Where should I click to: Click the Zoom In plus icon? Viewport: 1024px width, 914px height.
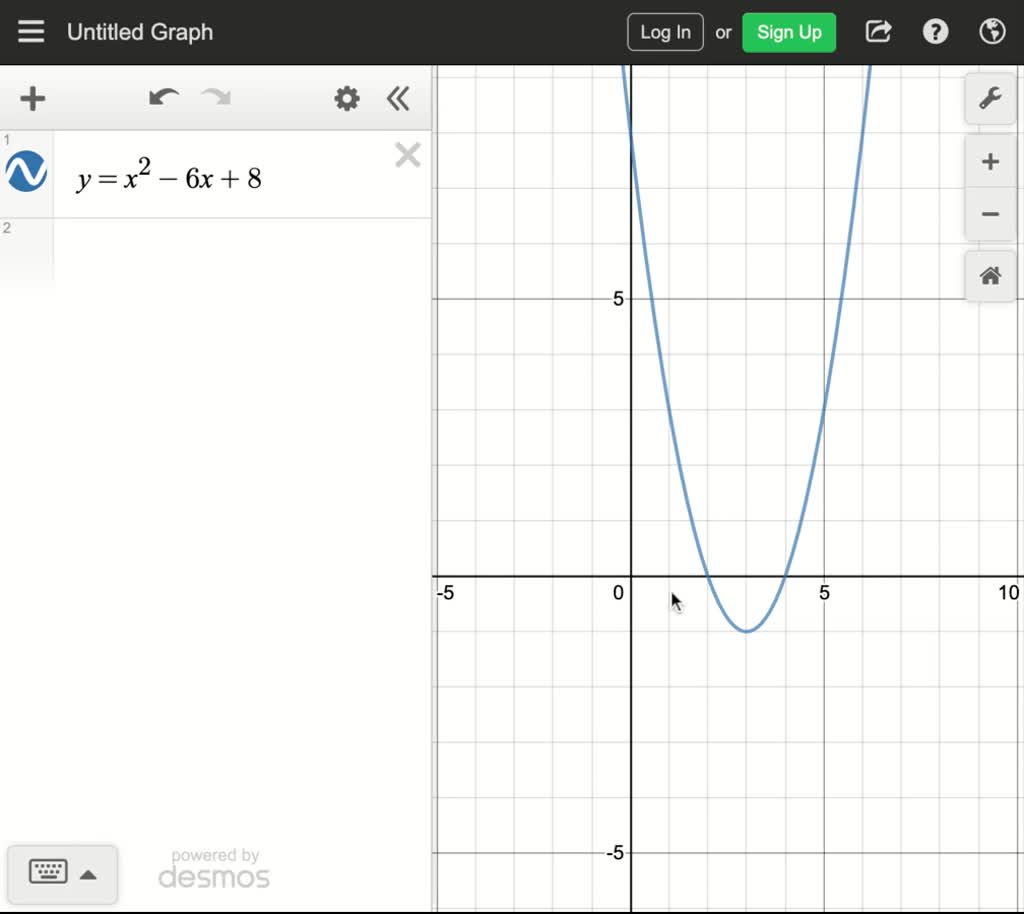(x=989, y=161)
